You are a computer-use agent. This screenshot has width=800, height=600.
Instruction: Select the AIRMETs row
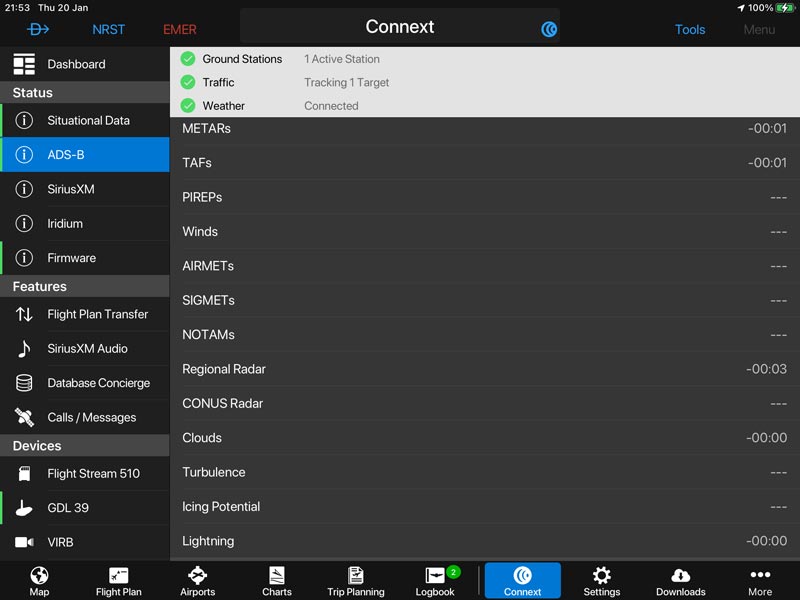coord(485,266)
